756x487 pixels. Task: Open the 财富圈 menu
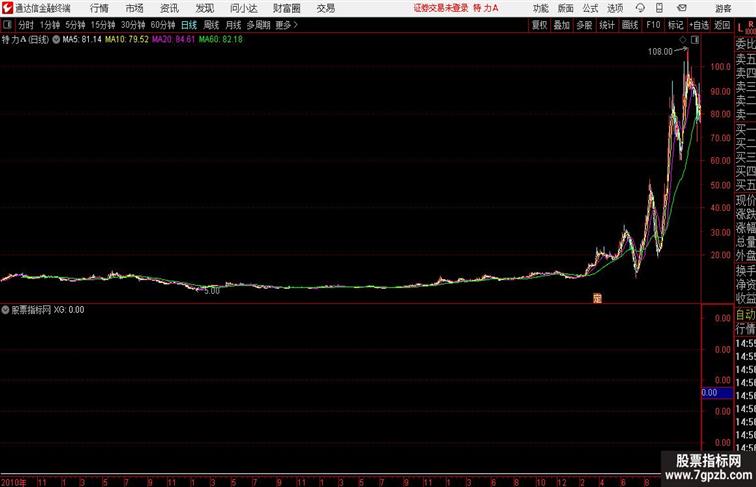click(286, 8)
